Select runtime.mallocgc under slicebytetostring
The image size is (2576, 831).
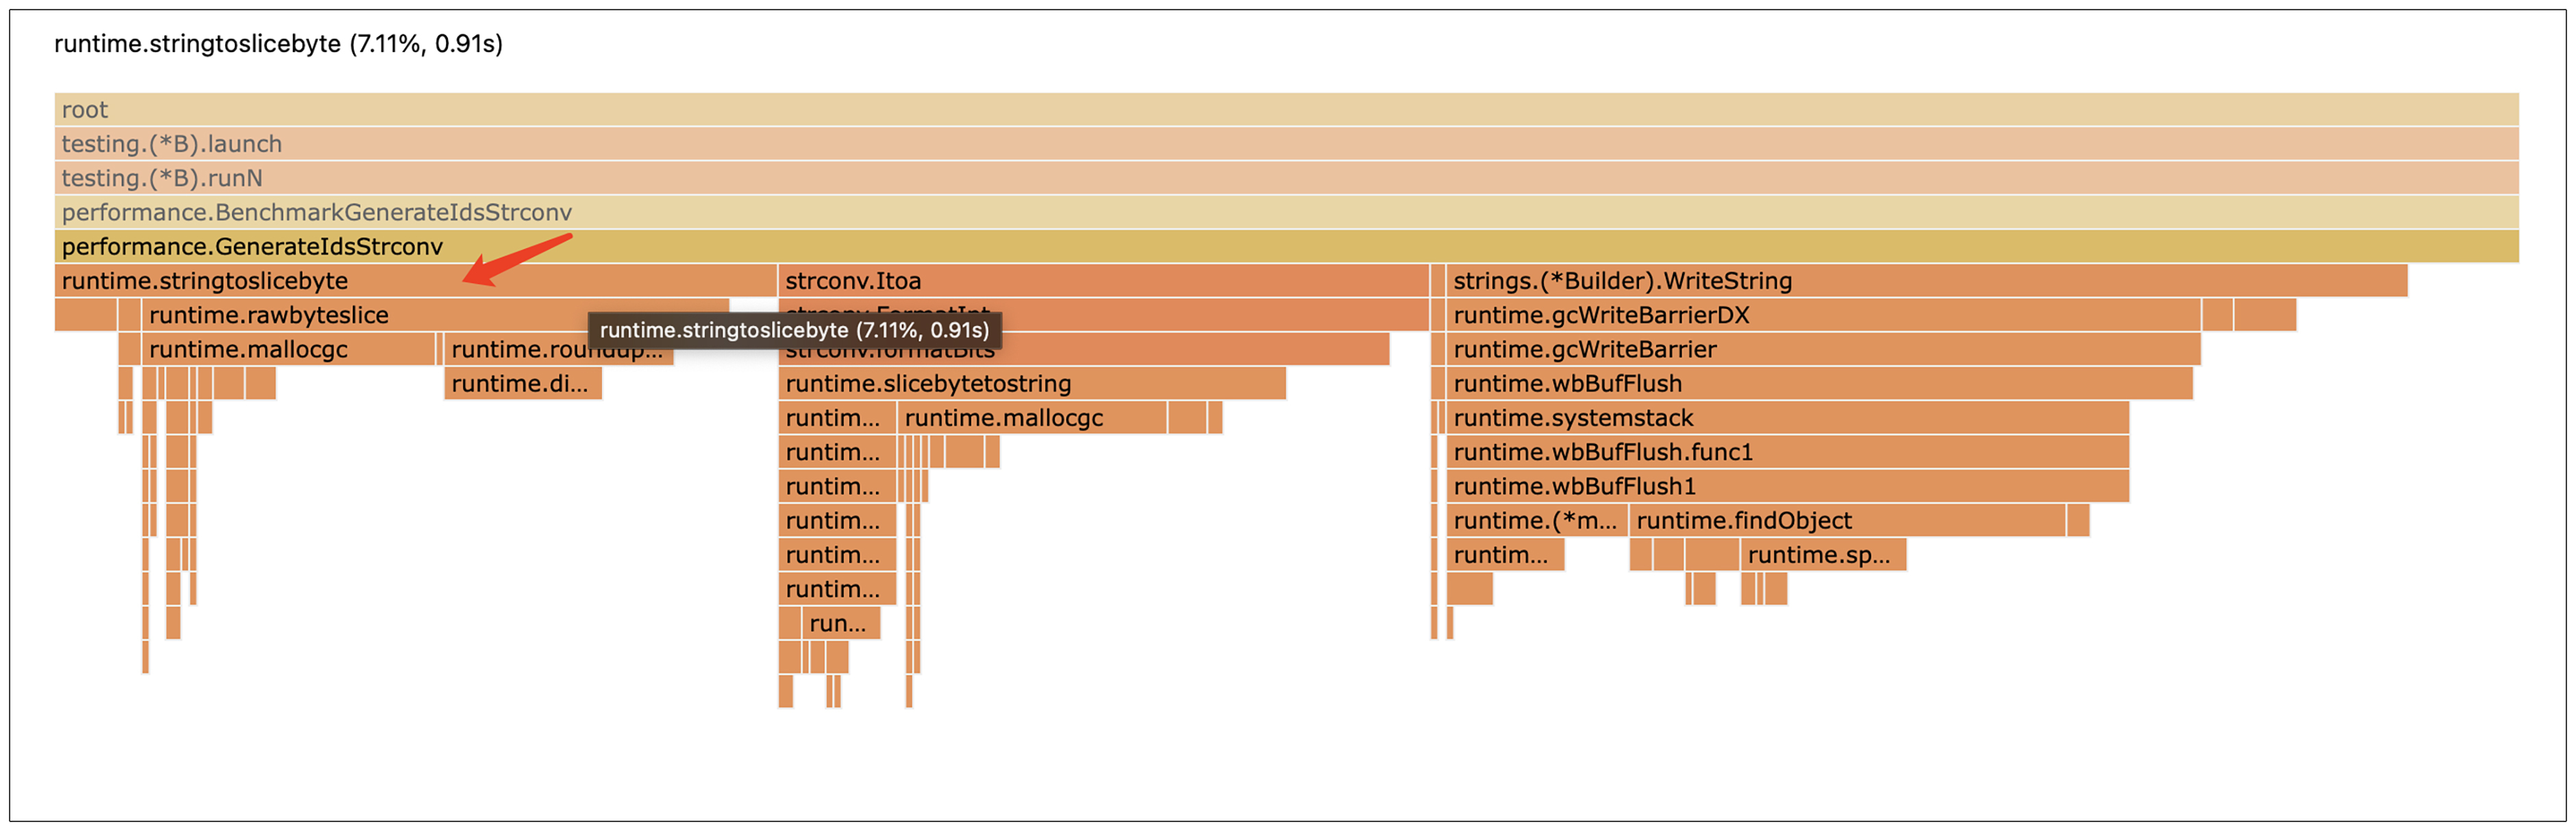point(1031,418)
